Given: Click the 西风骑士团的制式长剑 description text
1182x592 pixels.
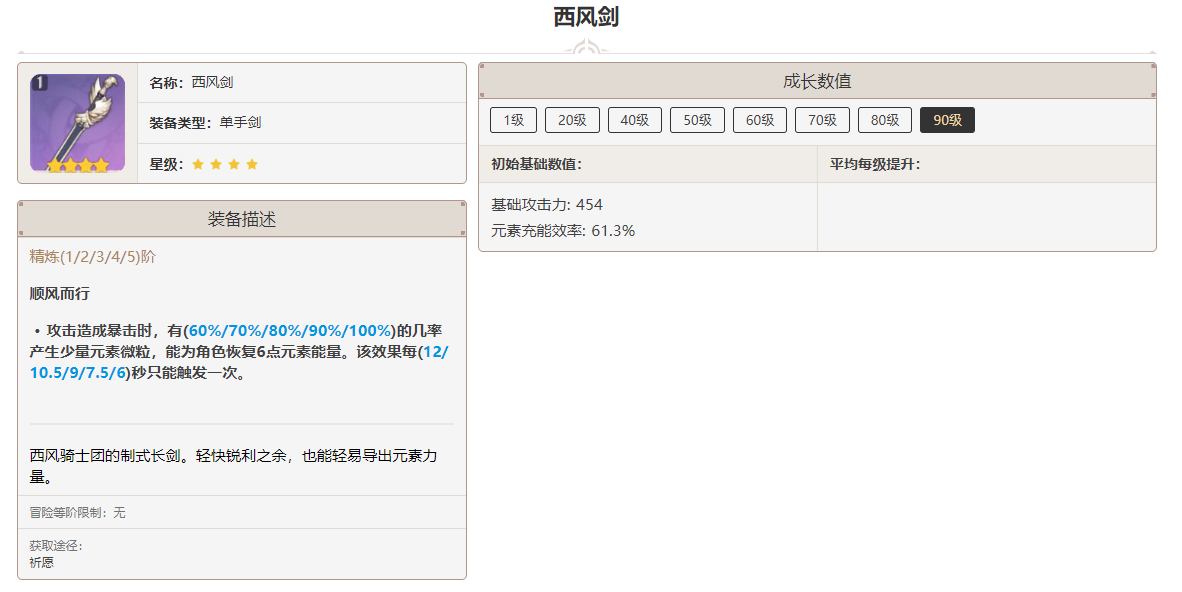Looking at the screenshot, I should click(234, 466).
